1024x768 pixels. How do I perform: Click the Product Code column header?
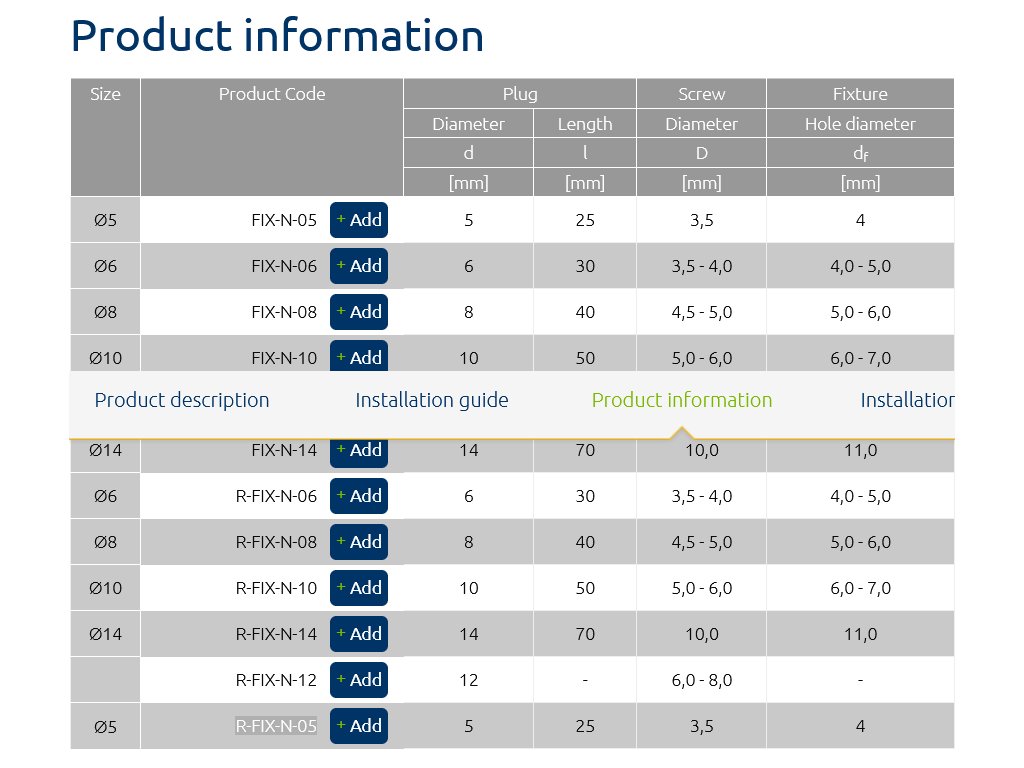[x=272, y=94]
